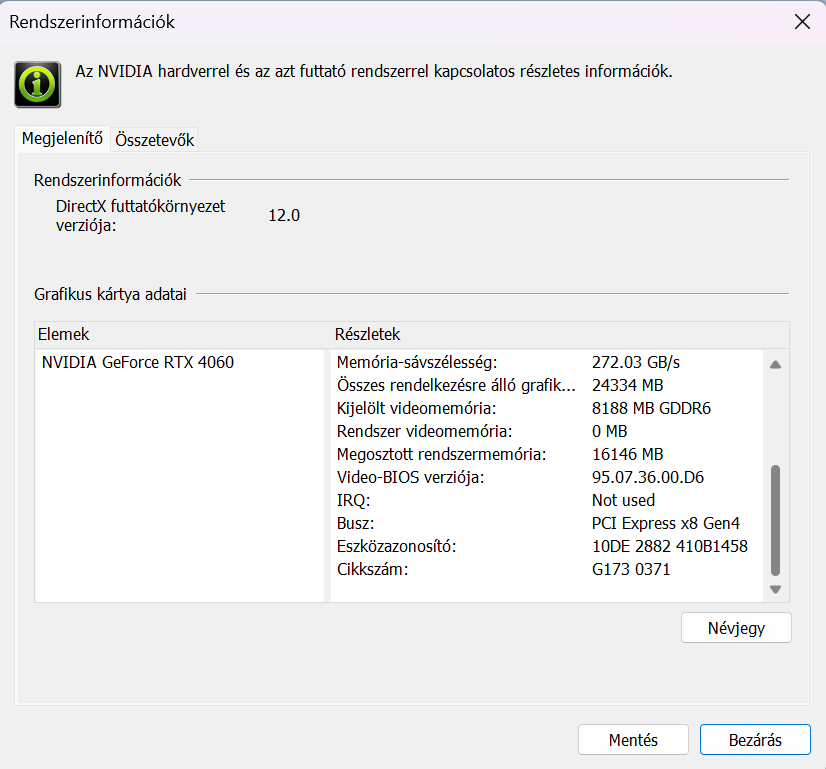Viewport: 826px width, 769px height.
Task: Click the details list scrollbar thumb
Action: tap(775, 520)
